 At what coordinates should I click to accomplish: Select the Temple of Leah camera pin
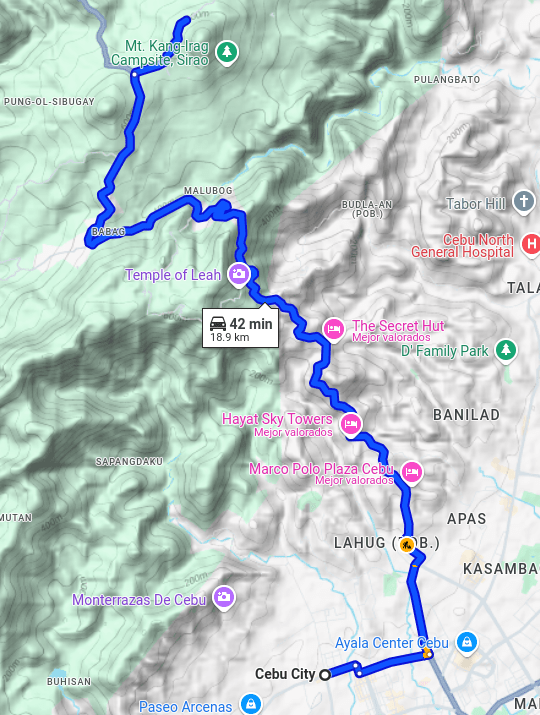239,274
